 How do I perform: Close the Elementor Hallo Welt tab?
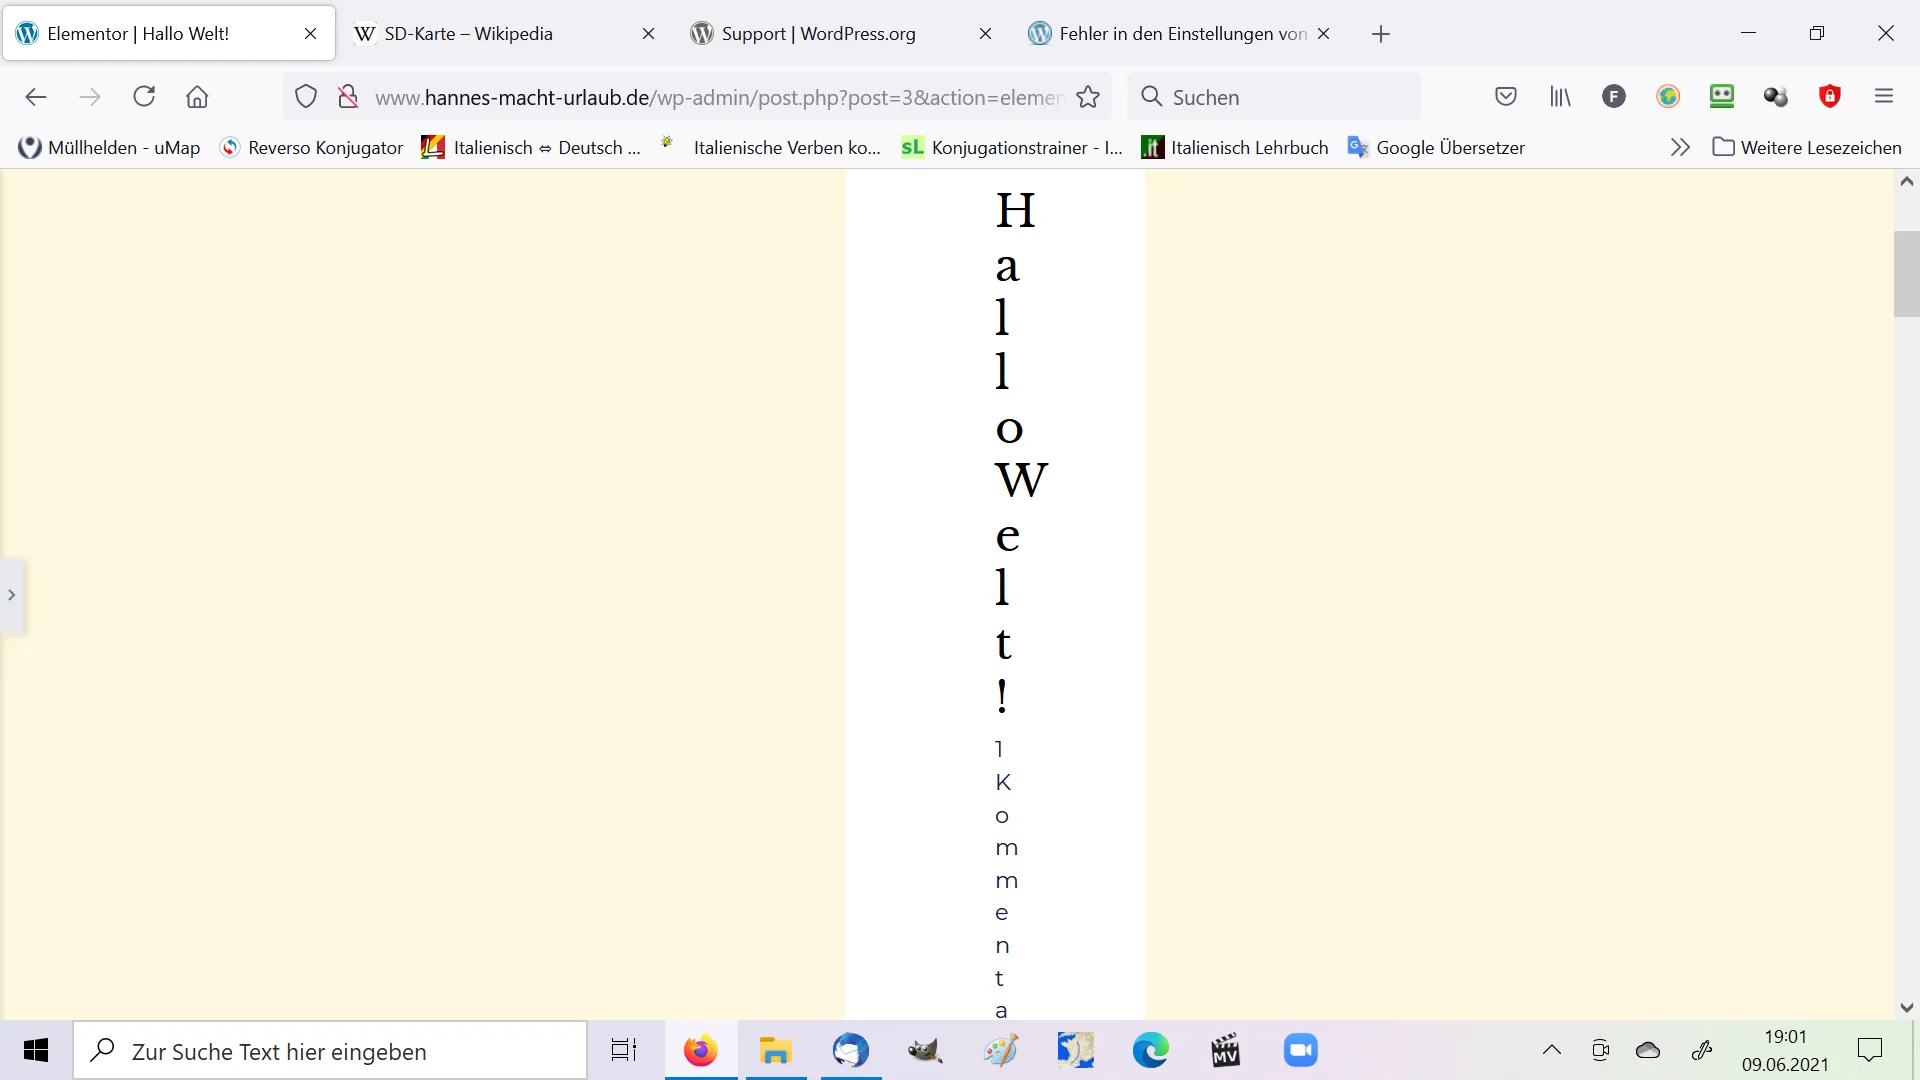coord(310,34)
